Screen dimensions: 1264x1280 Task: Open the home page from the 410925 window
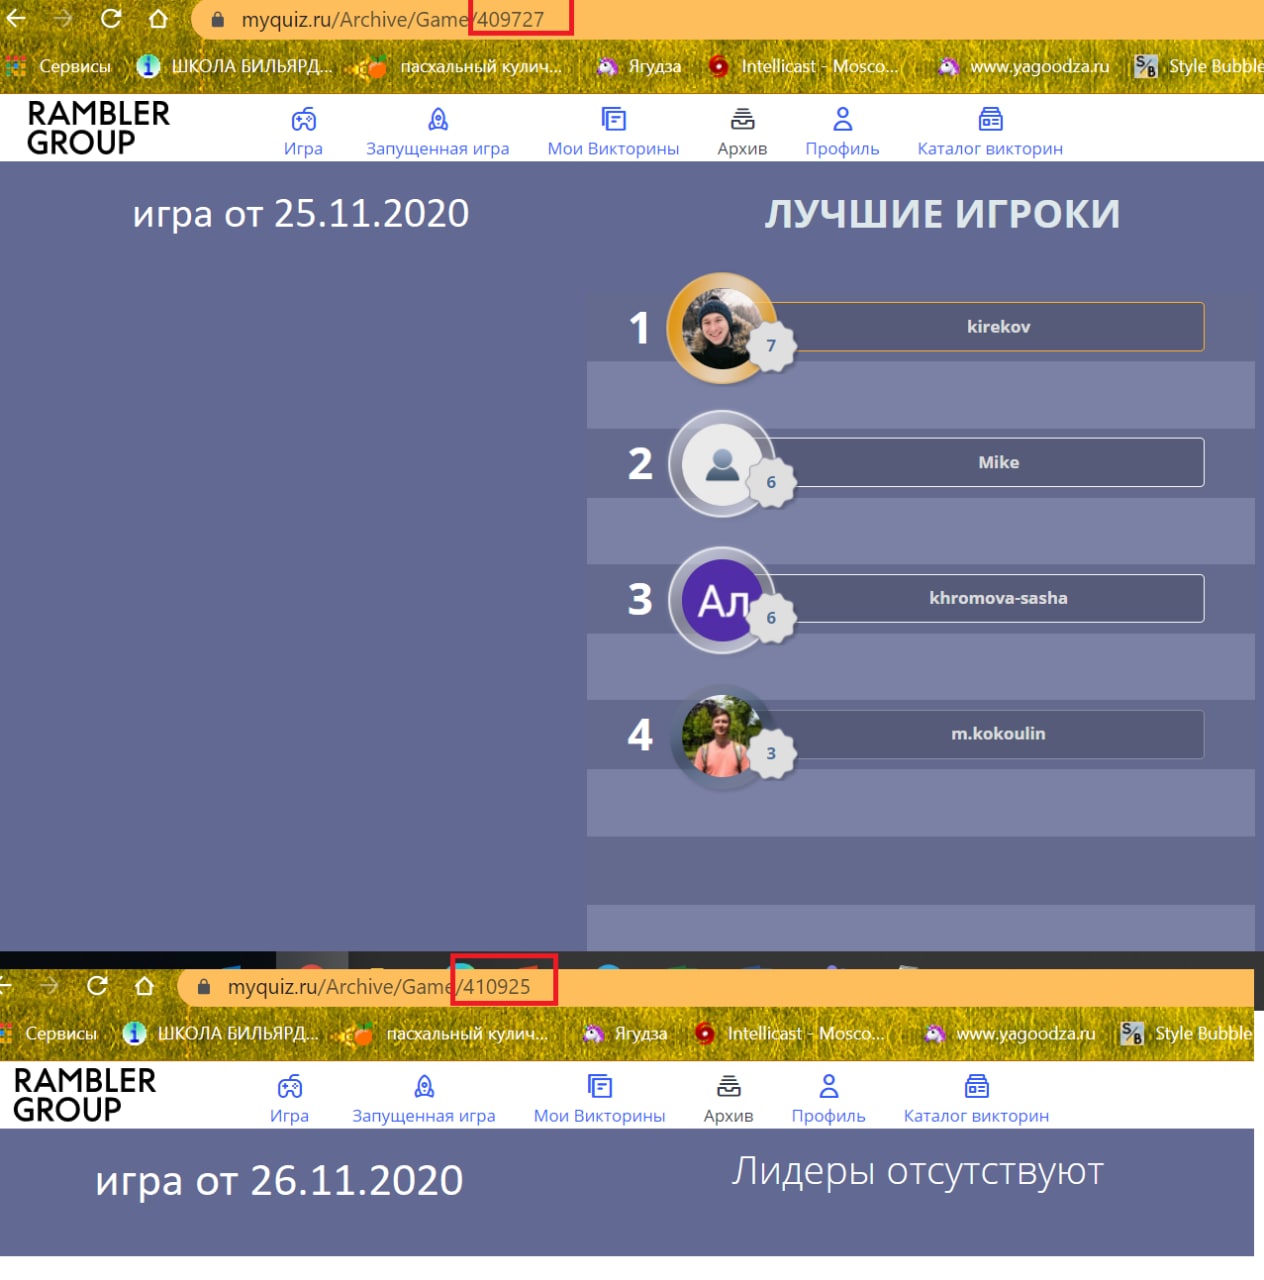click(x=144, y=987)
